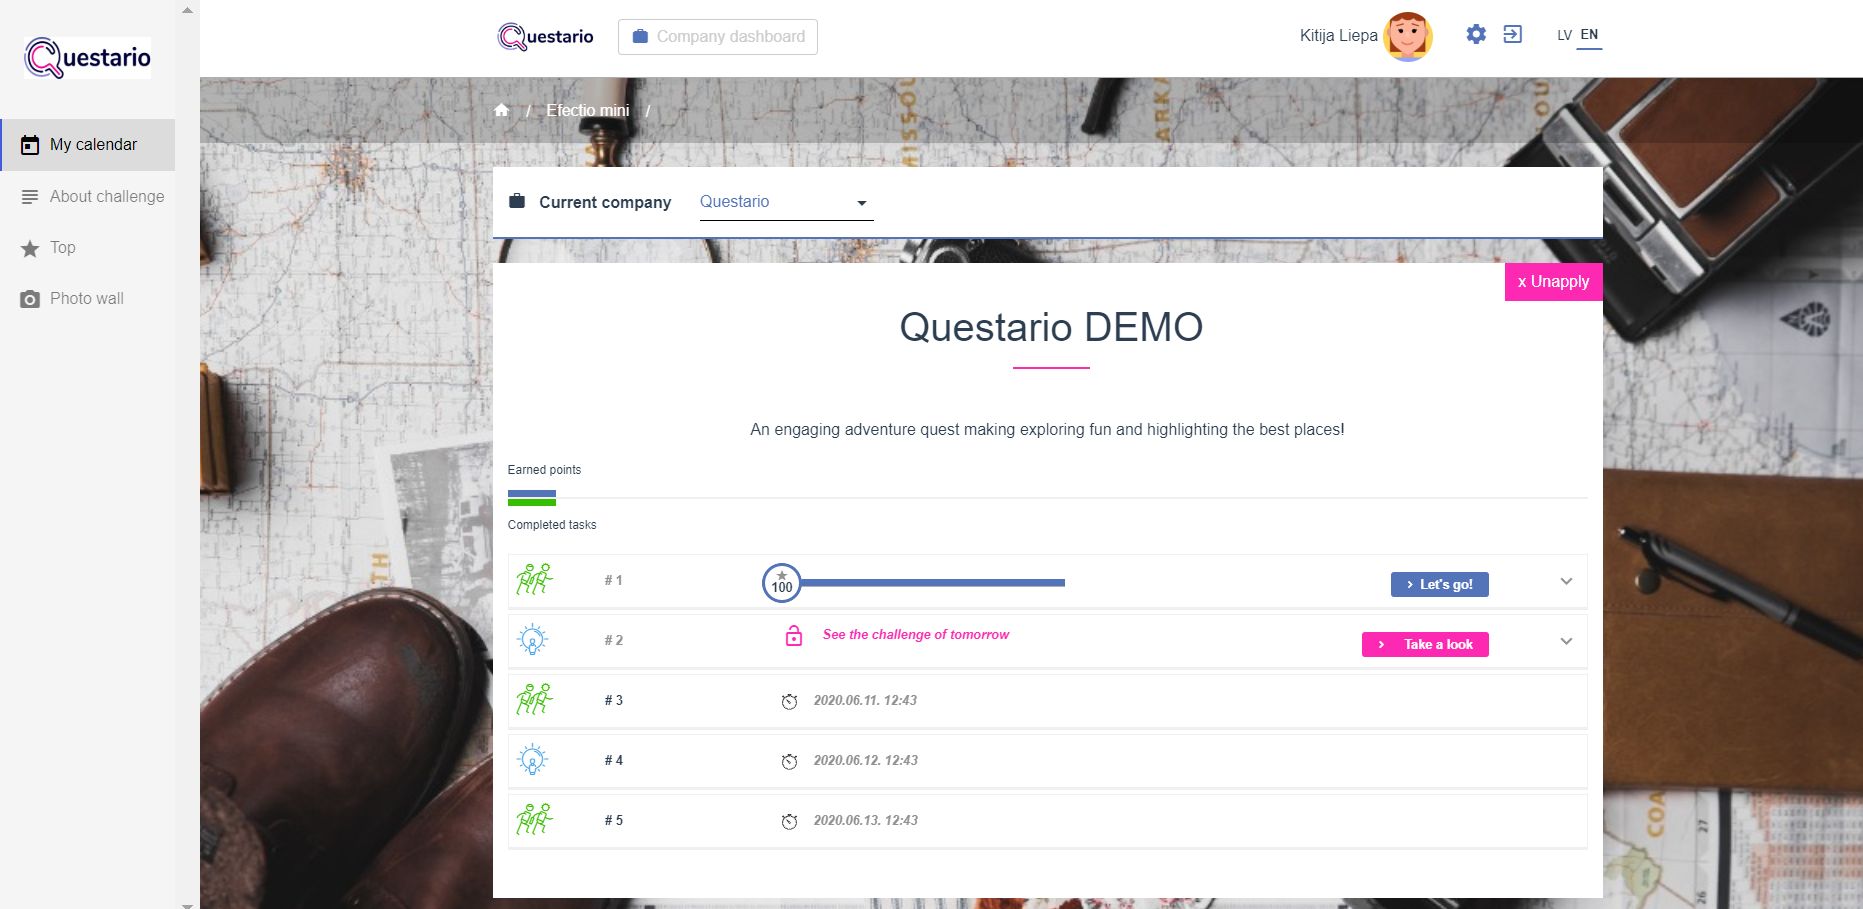Click Take a look on task #2

click(1425, 645)
